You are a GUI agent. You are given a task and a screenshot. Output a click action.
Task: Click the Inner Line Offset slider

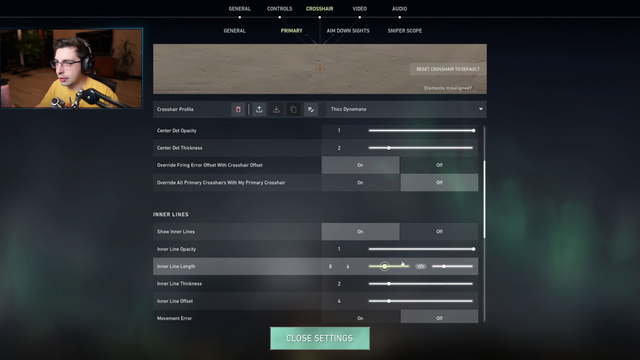(421, 301)
